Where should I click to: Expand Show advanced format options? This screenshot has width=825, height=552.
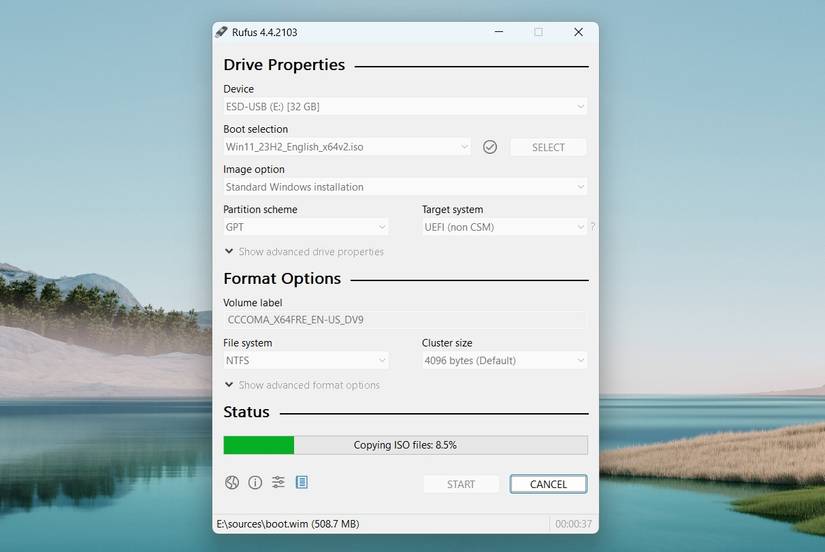coord(302,385)
